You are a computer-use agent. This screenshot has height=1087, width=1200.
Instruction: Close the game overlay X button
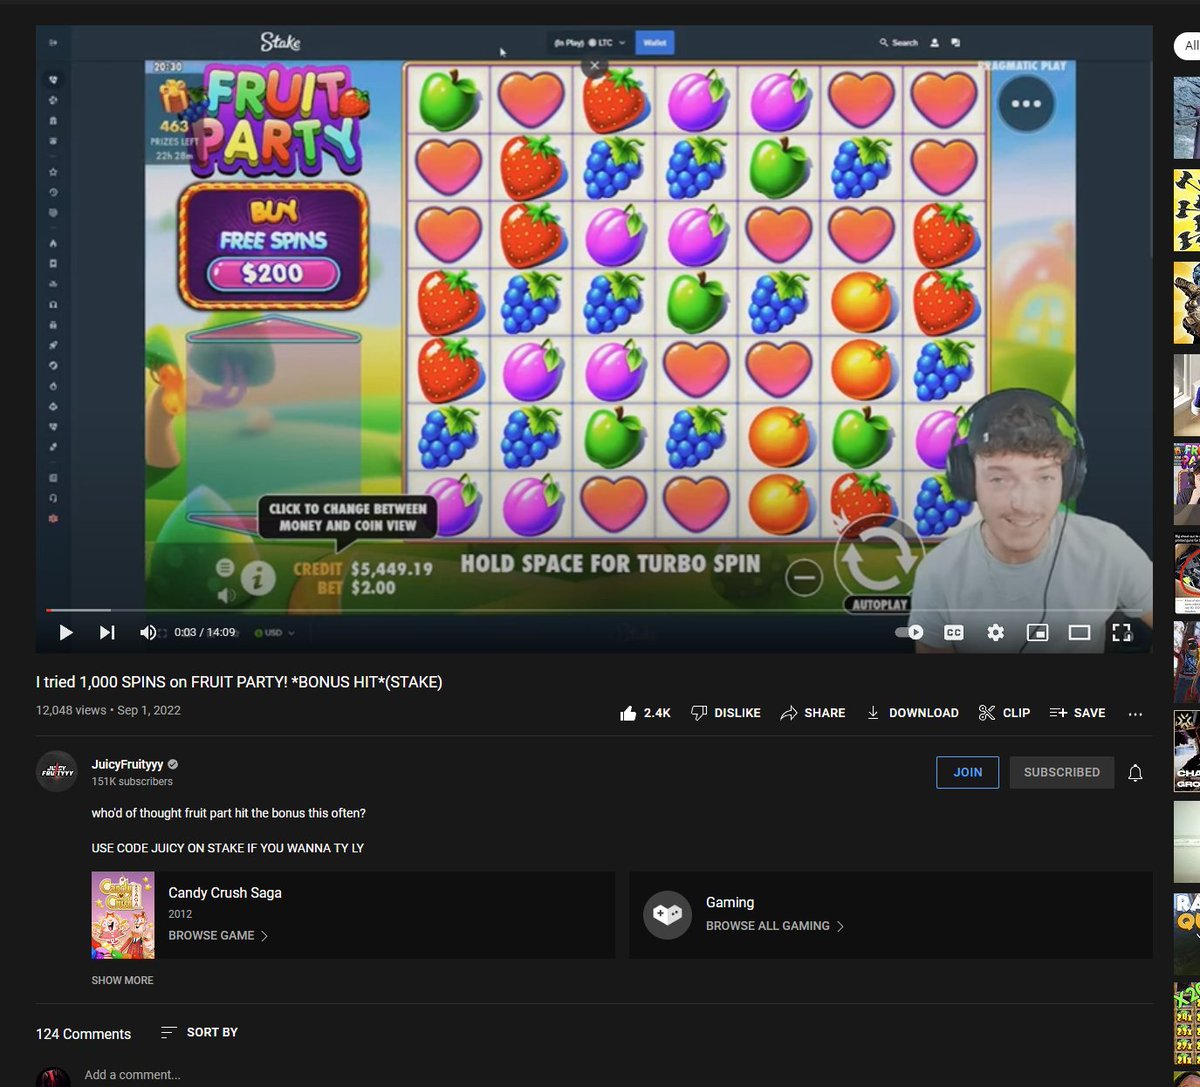click(x=594, y=65)
